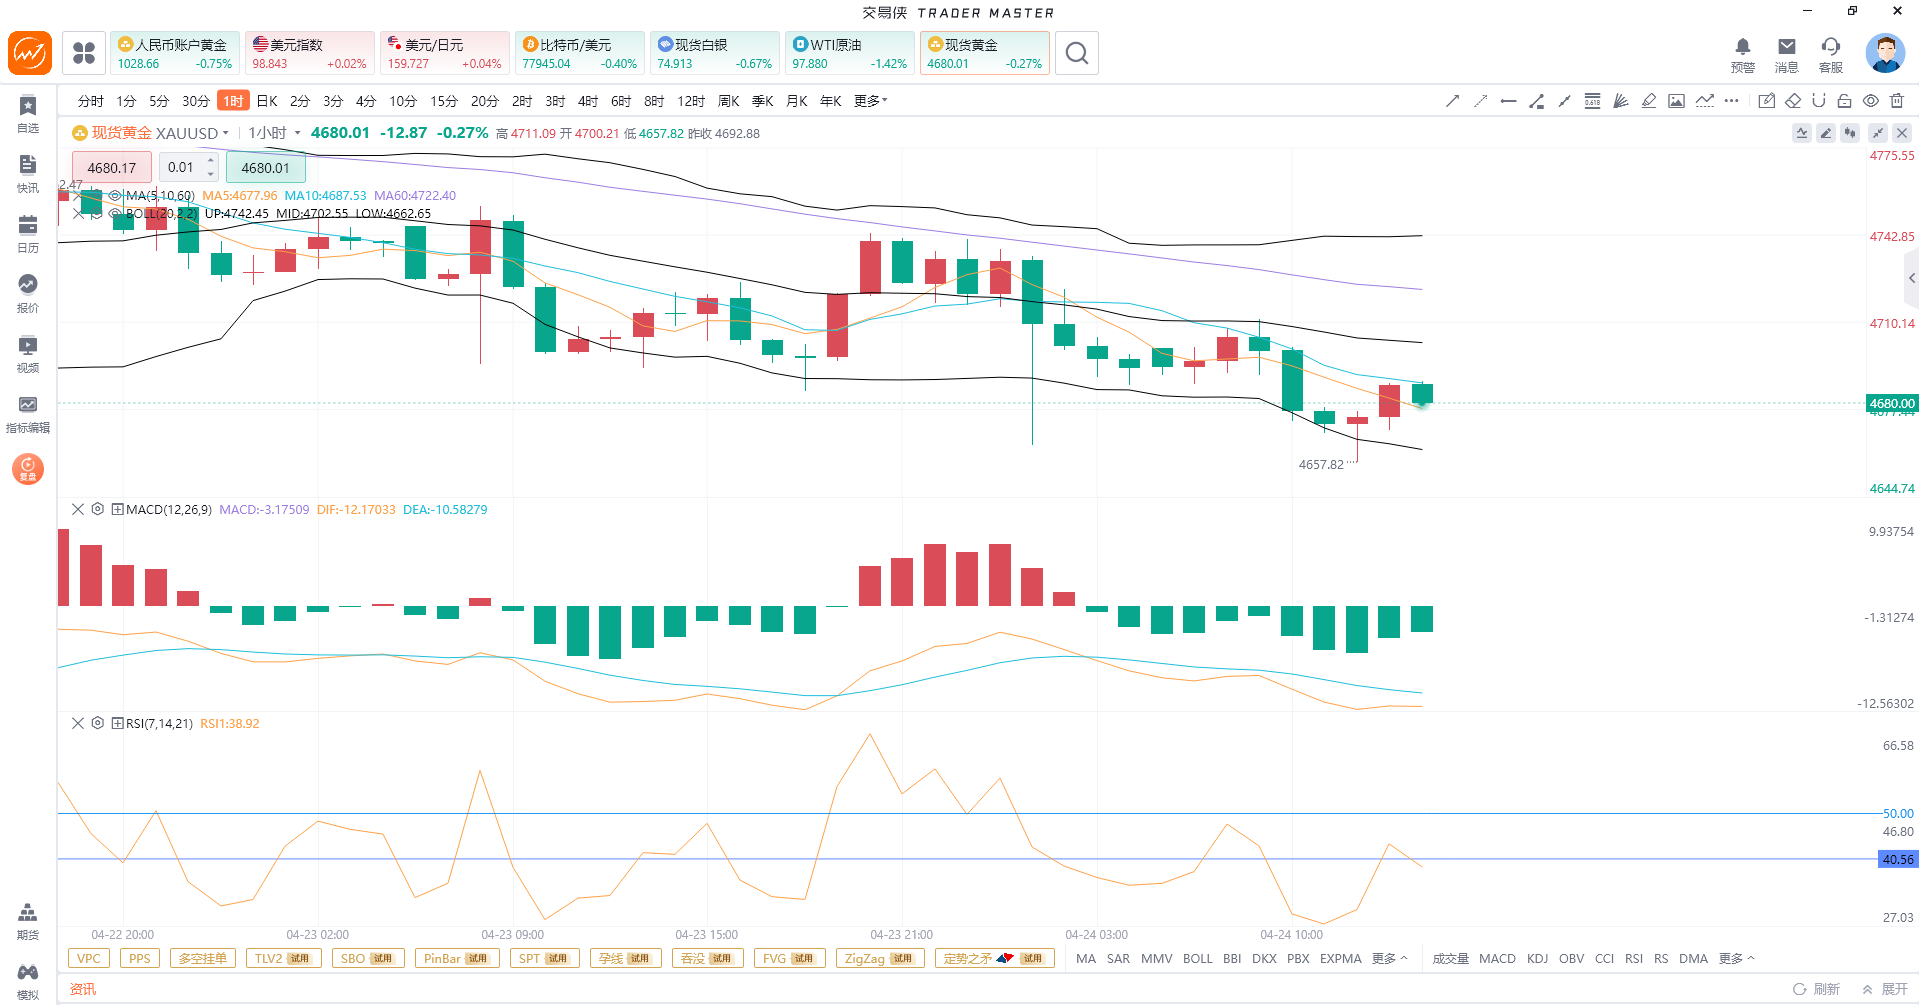Screen dimensions: 1919x1005
Task: Select the fan lines drawing tool
Action: tap(1621, 101)
